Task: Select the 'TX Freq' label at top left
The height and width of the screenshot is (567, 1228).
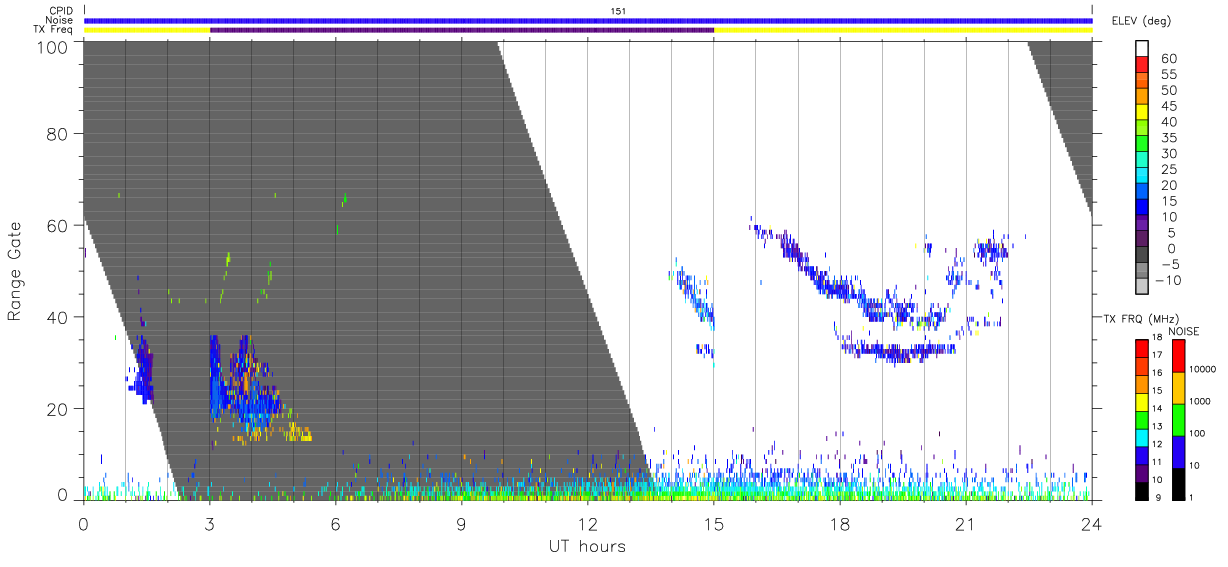Action: tap(53, 30)
